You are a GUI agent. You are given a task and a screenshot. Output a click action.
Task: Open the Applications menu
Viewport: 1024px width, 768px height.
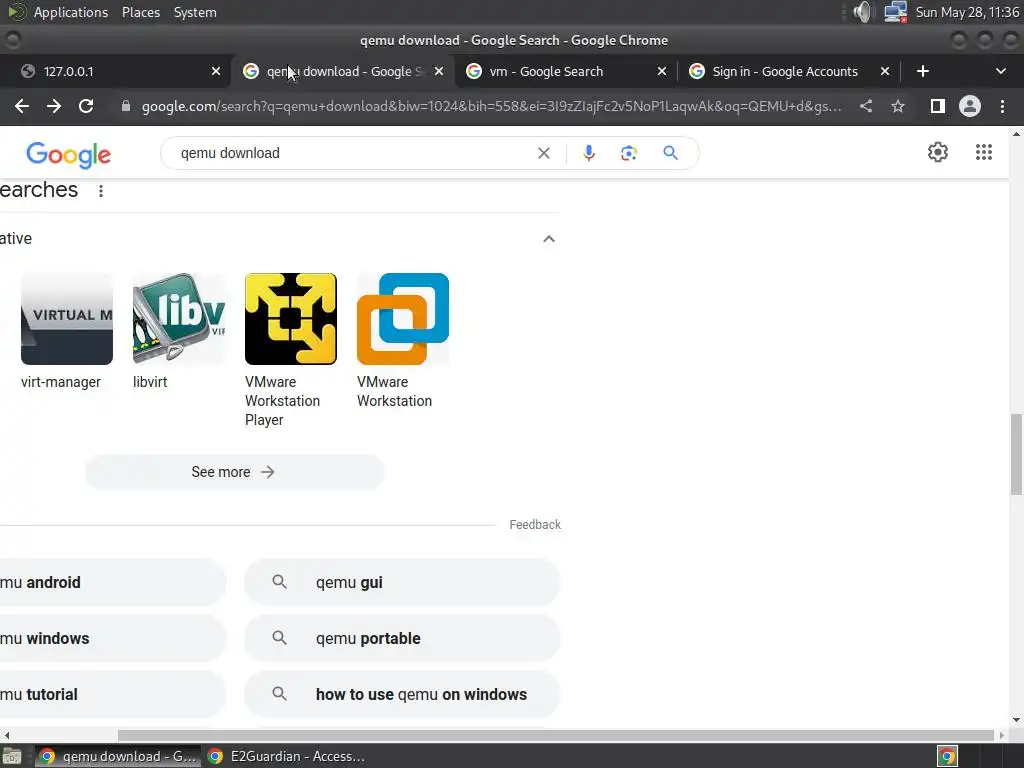click(71, 12)
